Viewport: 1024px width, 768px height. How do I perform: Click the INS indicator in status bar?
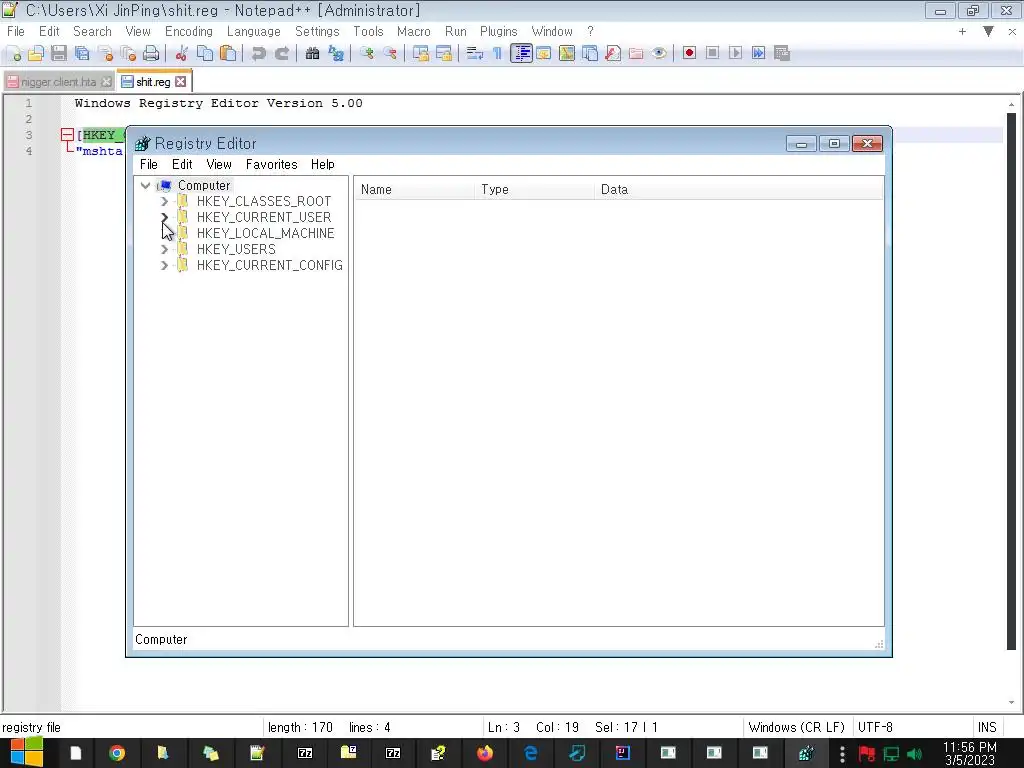pyautogui.click(x=987, y=727)
